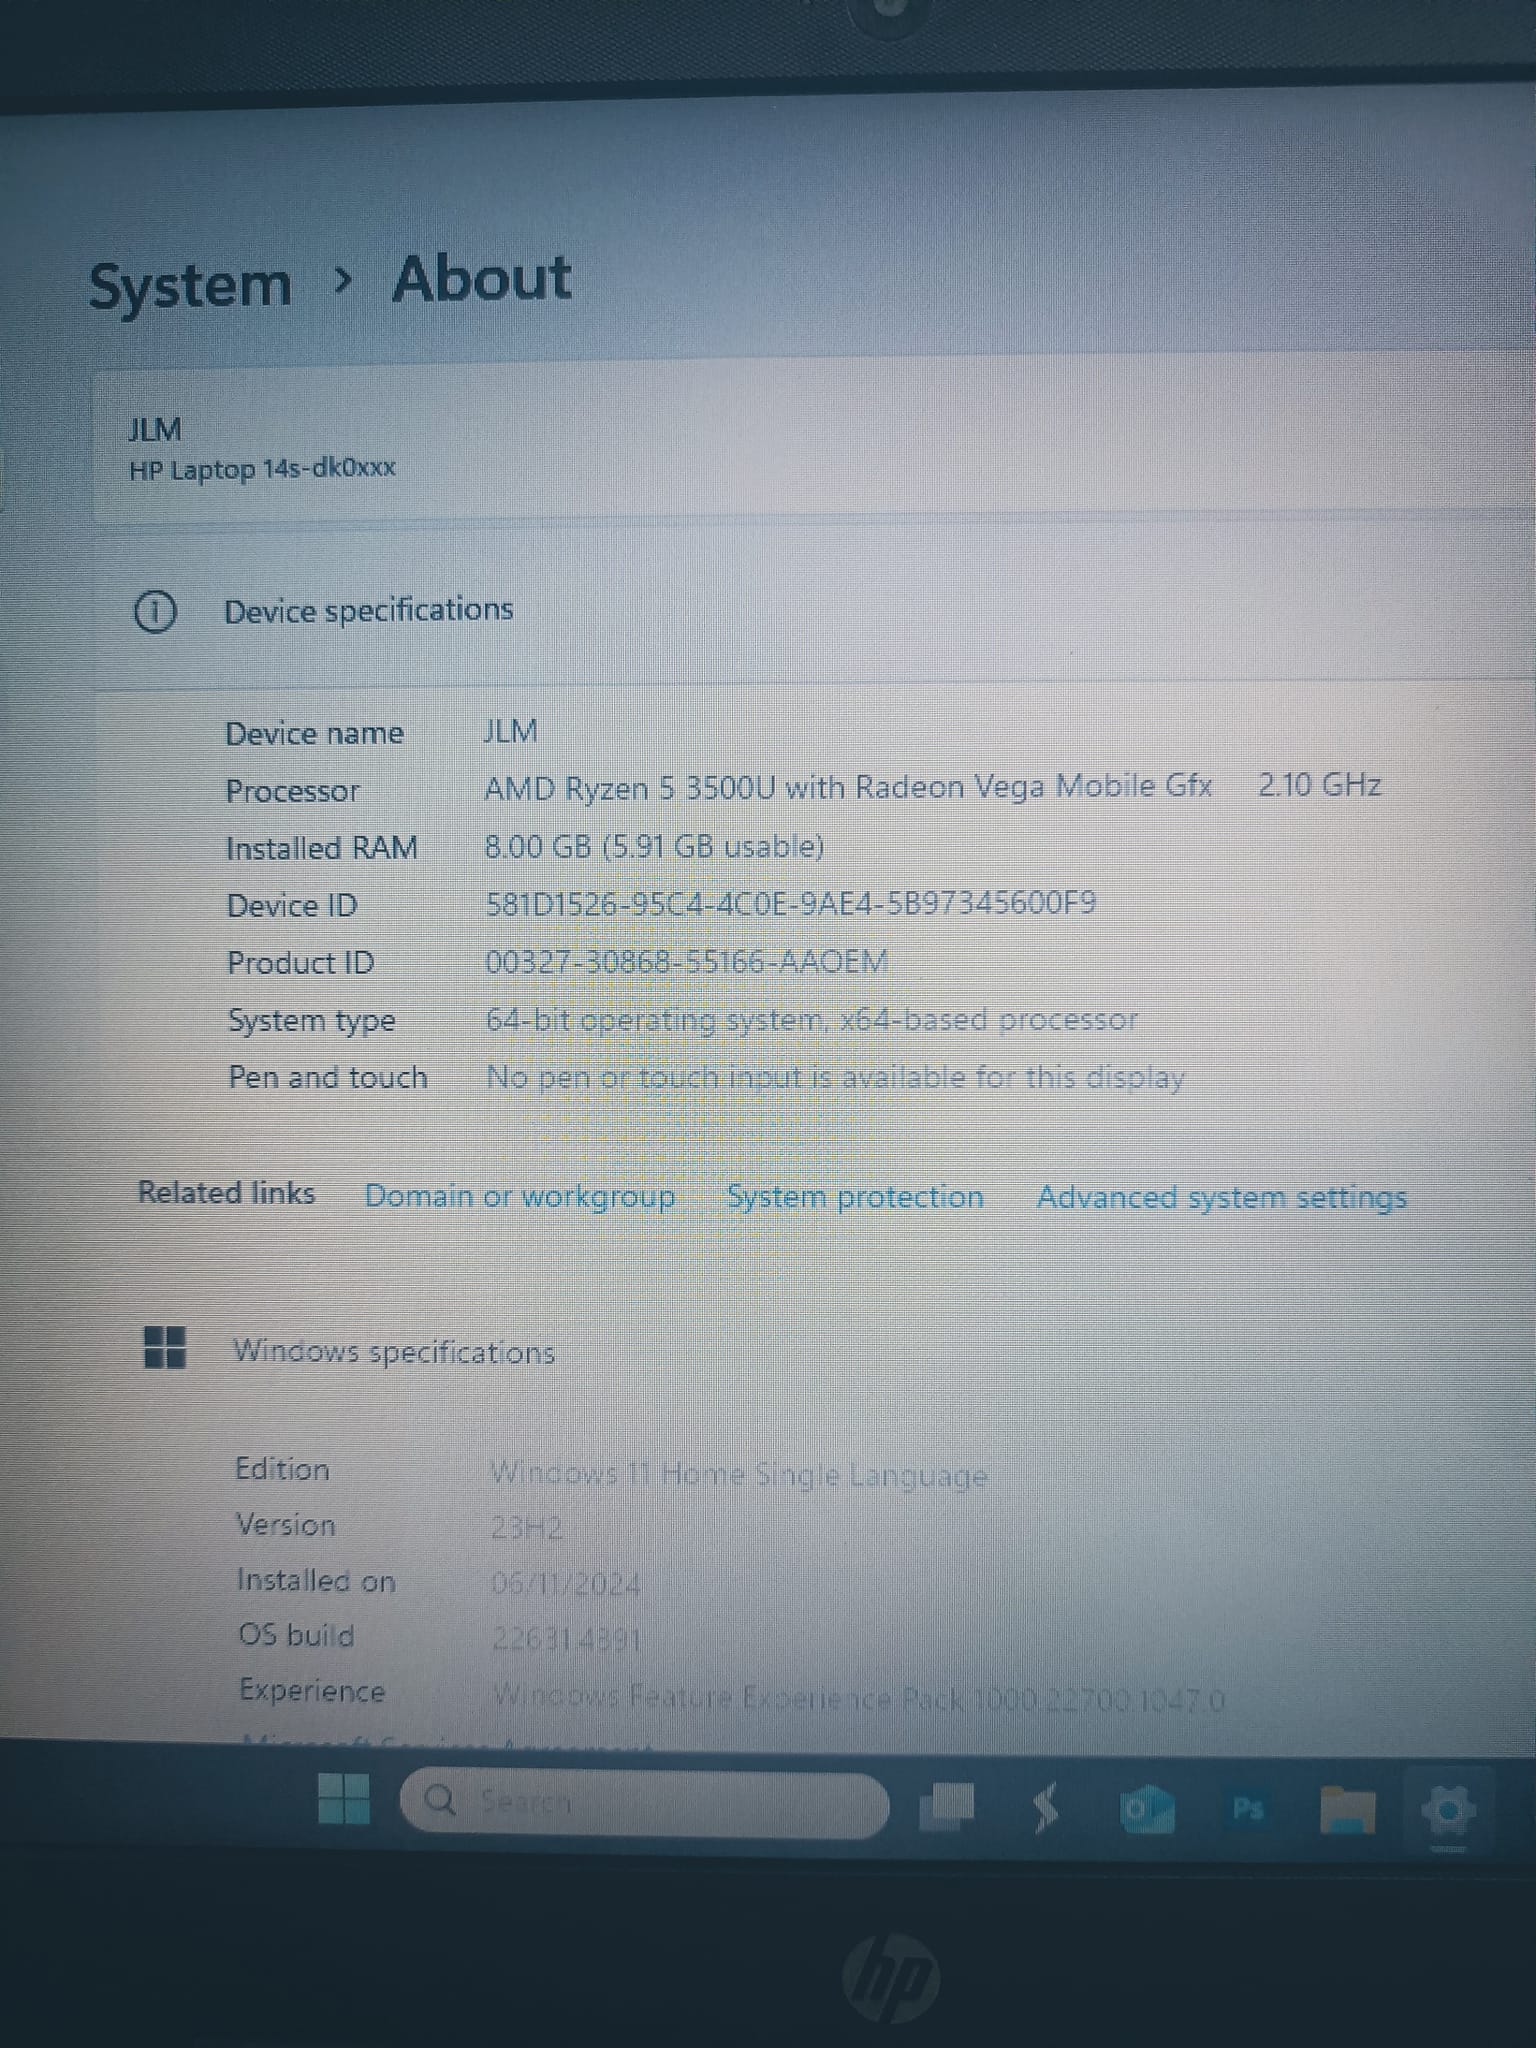This screenshot has height=2048, width=1536.
Task: Click the Device specifications info icon
Action: (155, 612)
